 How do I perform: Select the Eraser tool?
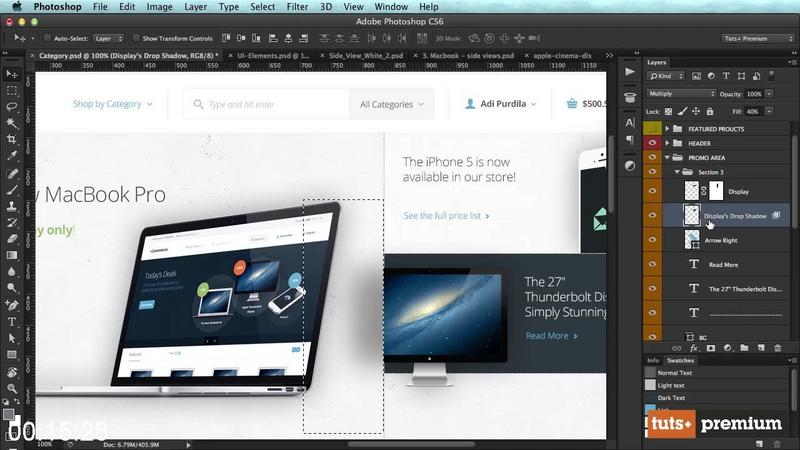coord(12,238)
